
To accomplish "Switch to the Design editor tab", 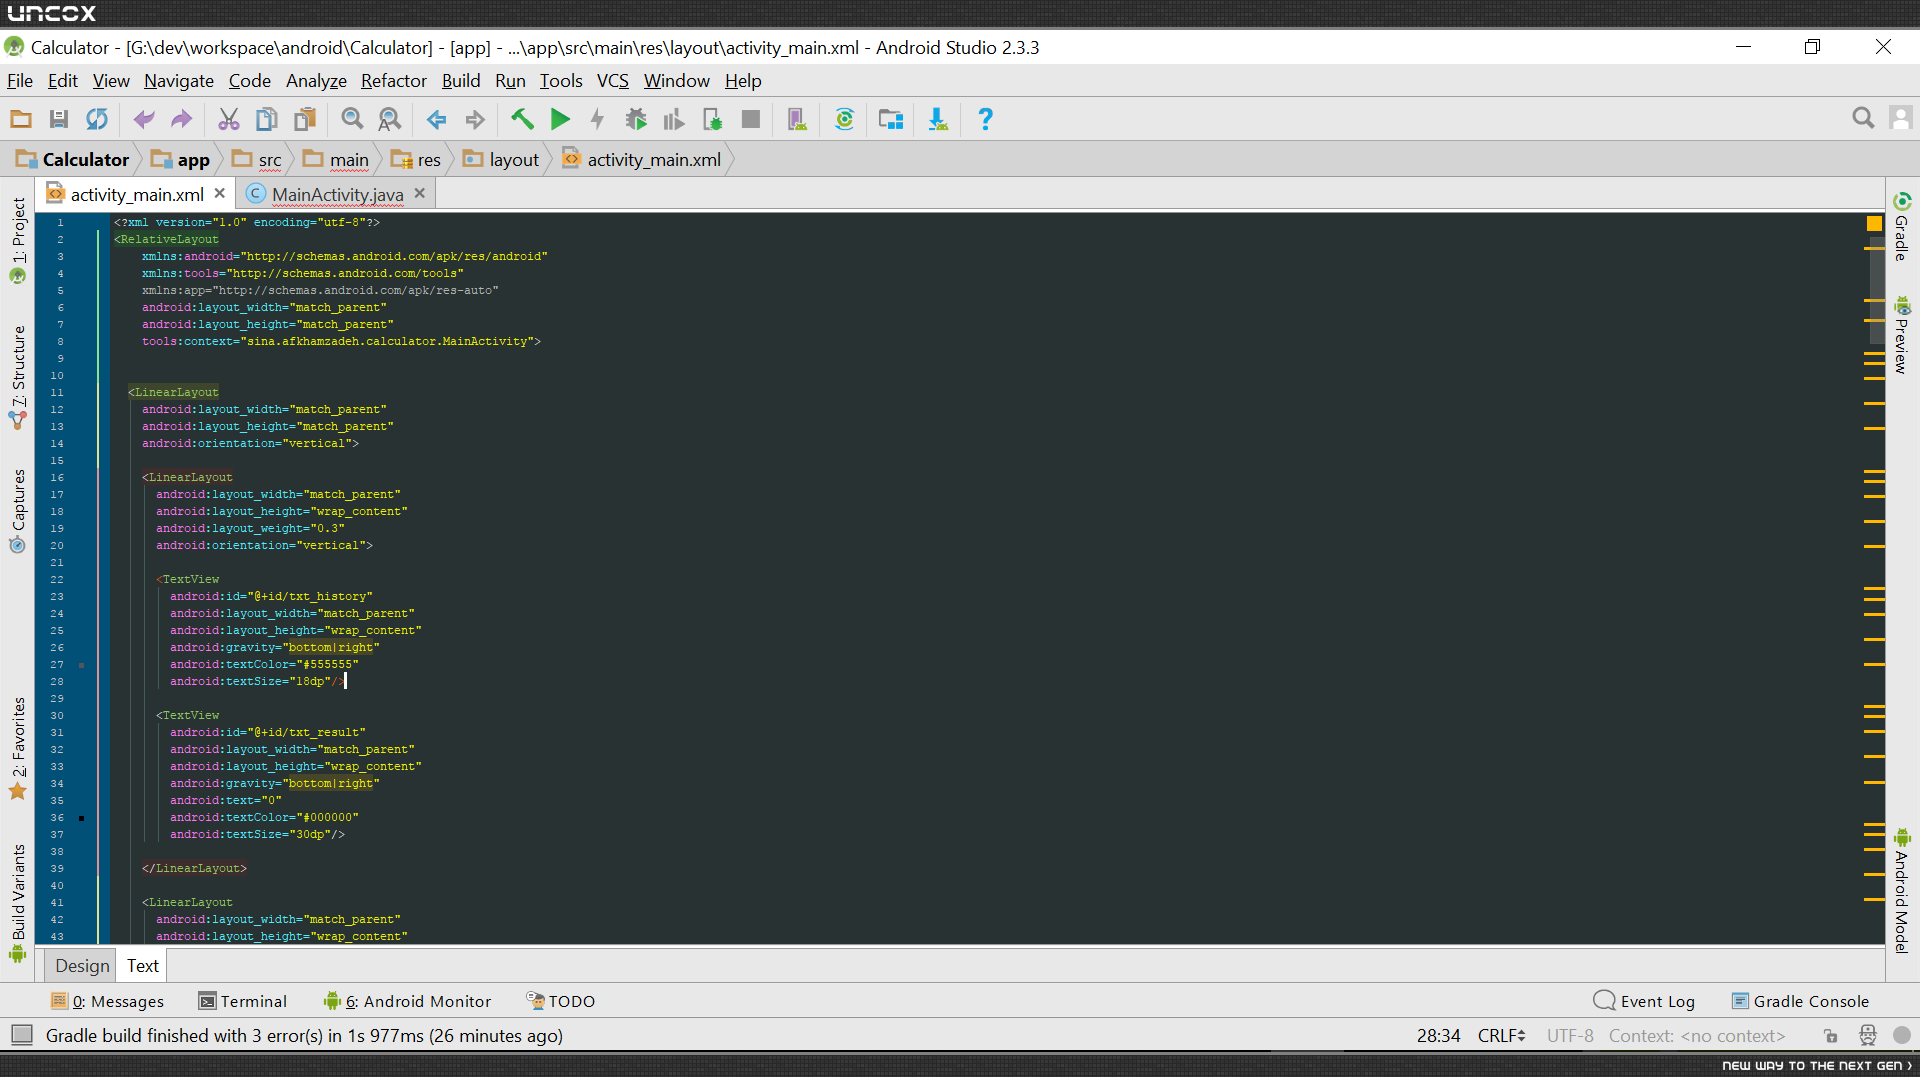I will click(82, 966).
